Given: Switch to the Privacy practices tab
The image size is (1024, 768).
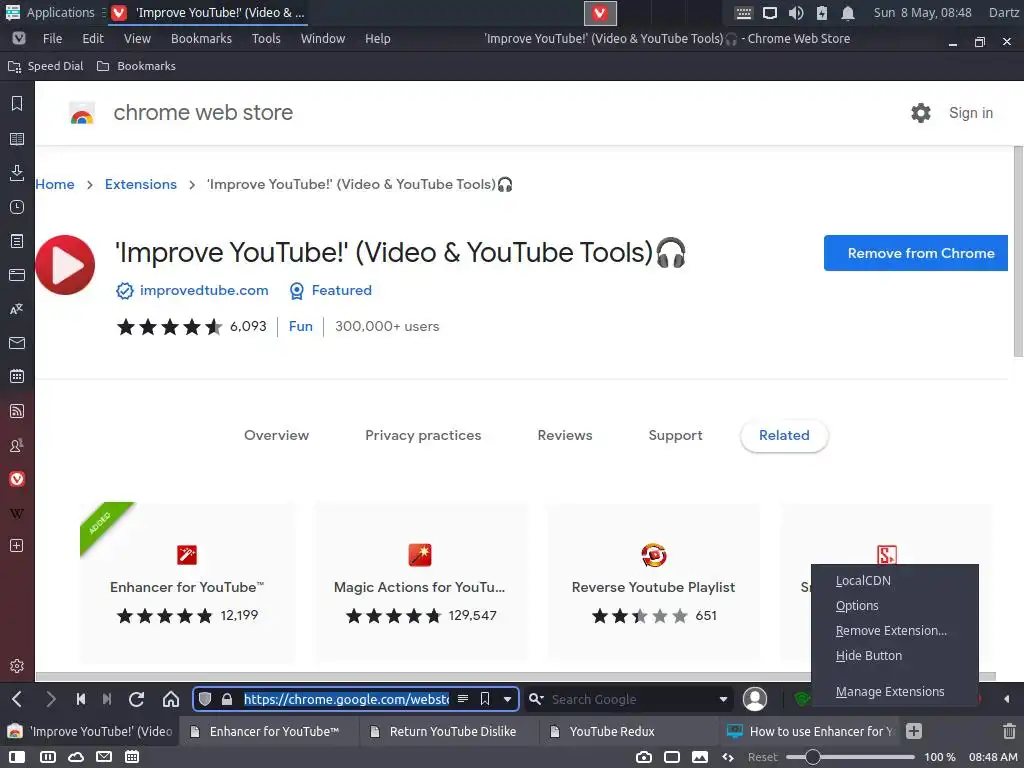Looking at the screenshot, I should point(423,436).
